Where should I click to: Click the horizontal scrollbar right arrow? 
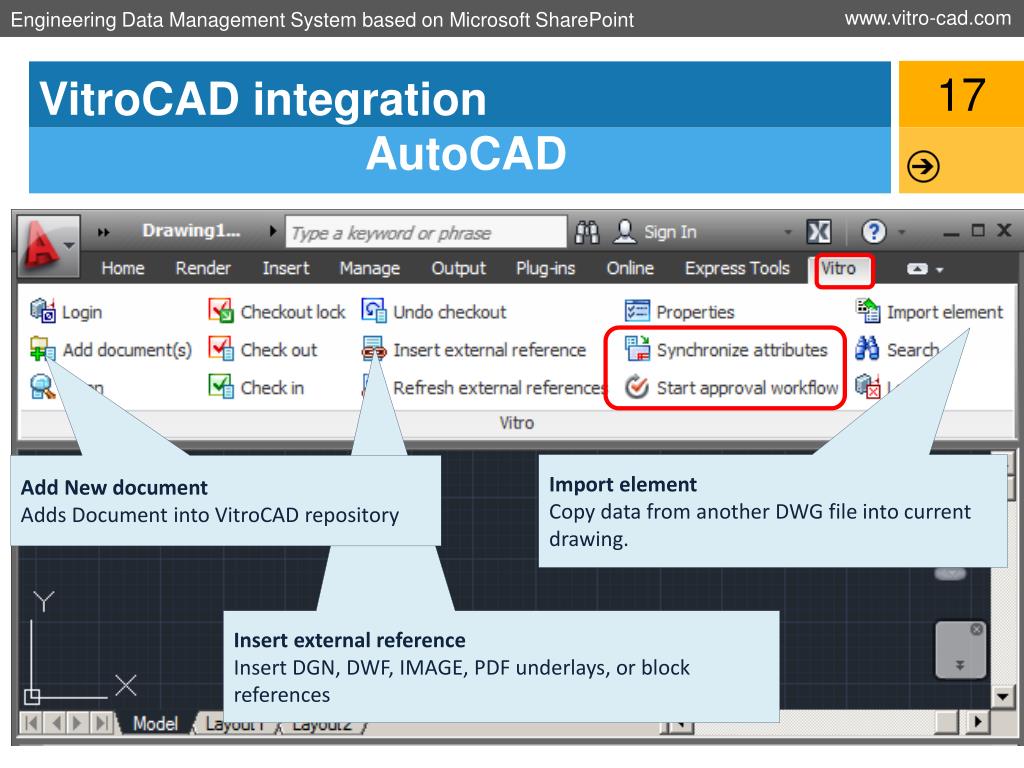pyautogui.click(x=978, y=722)
